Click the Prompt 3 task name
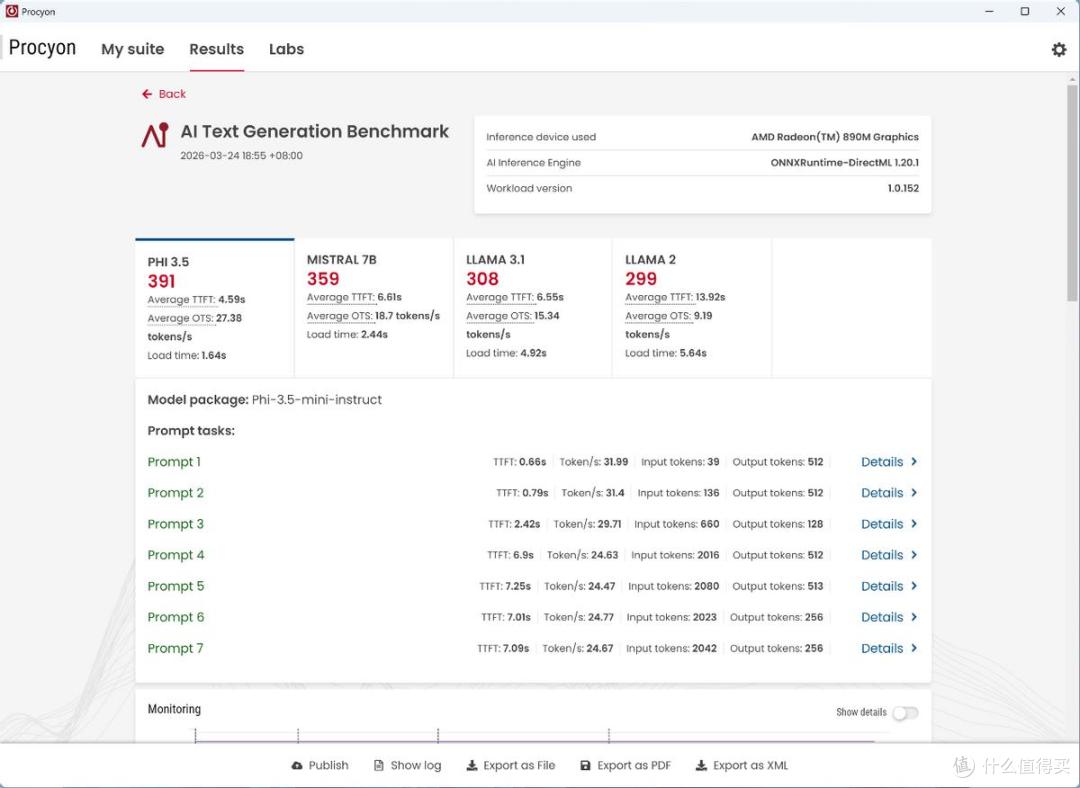Image resolution: width=1080 pixels, height=788 pixels. pyautogui.click(x=176, y=523)
